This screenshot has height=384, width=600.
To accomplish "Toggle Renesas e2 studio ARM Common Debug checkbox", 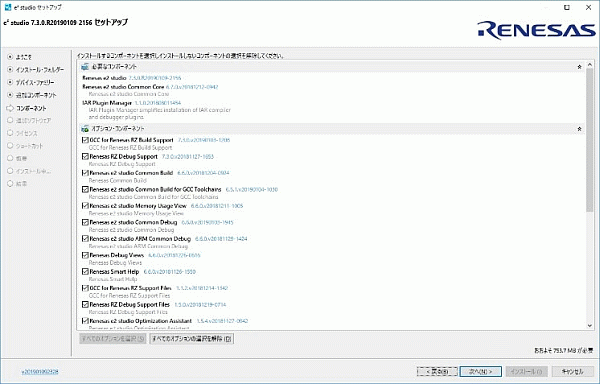I will (x=85, y=239).
